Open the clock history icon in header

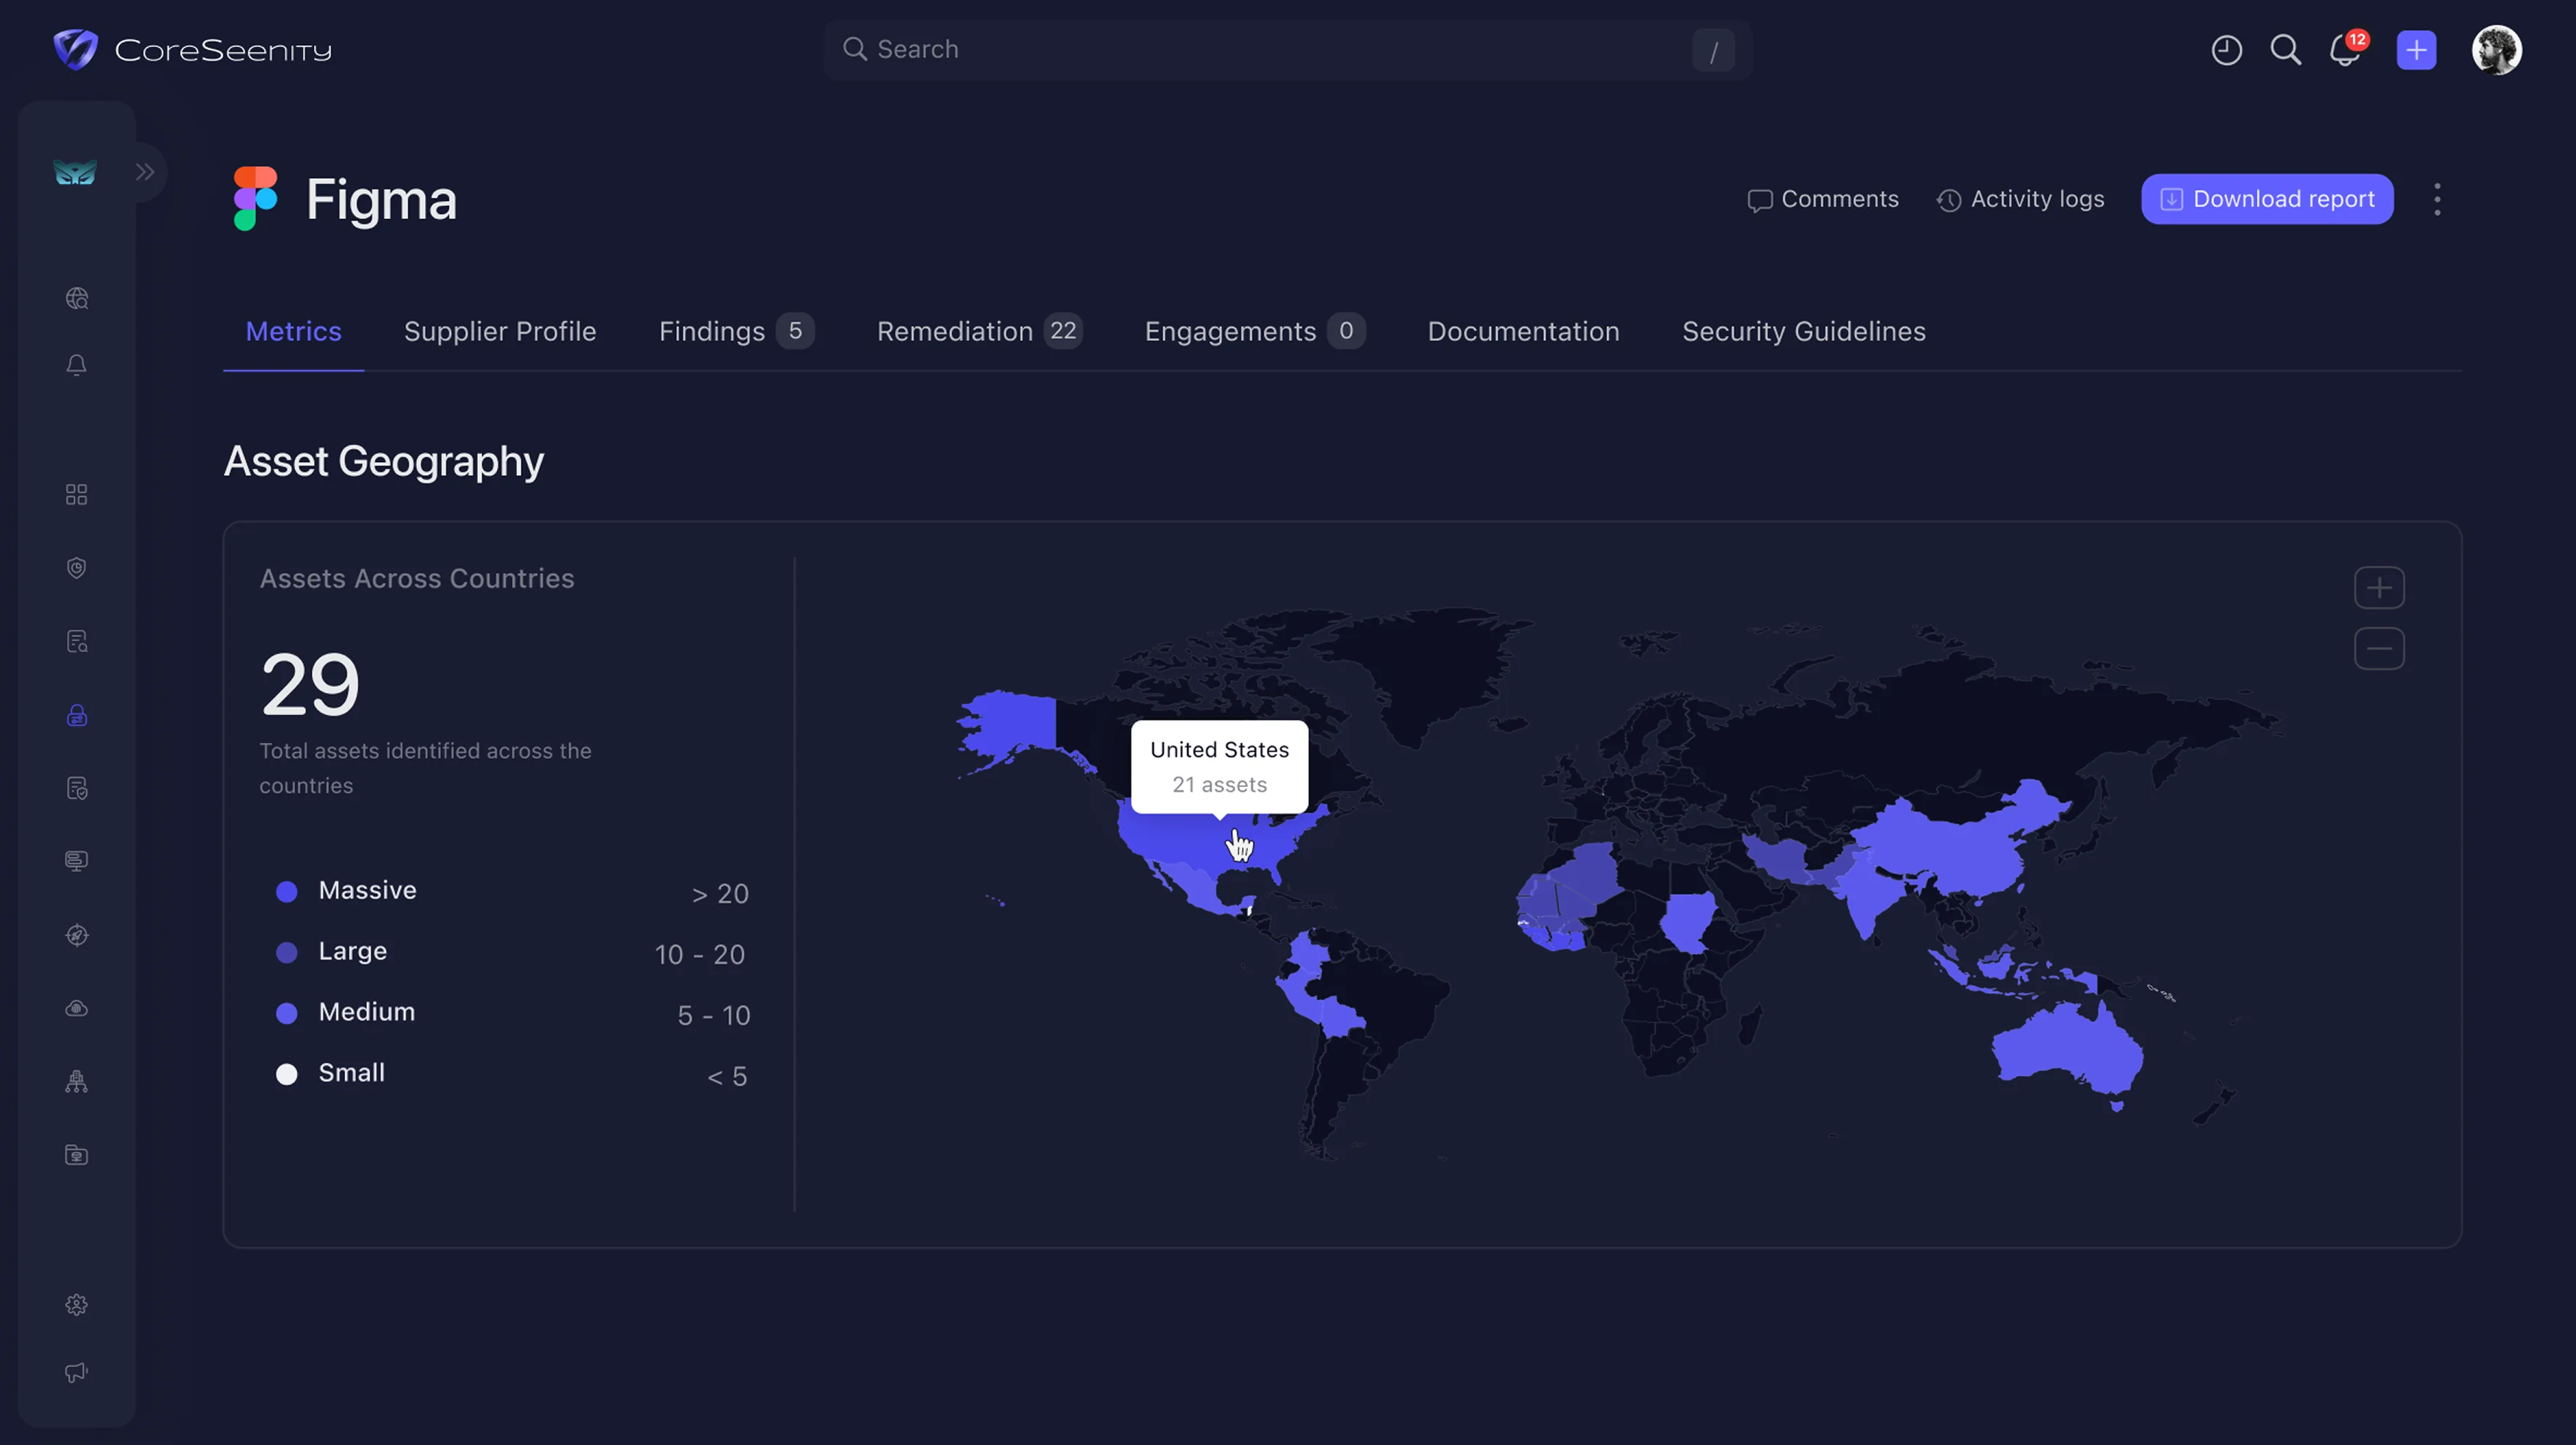click(2226, 50)
